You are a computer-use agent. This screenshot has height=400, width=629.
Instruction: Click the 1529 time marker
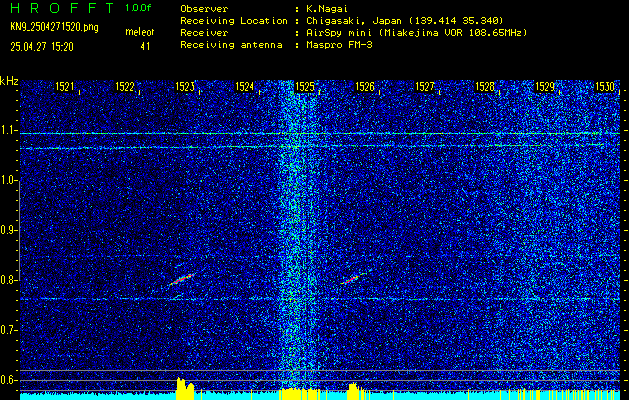pyautogui.click(x=545, y=87)
